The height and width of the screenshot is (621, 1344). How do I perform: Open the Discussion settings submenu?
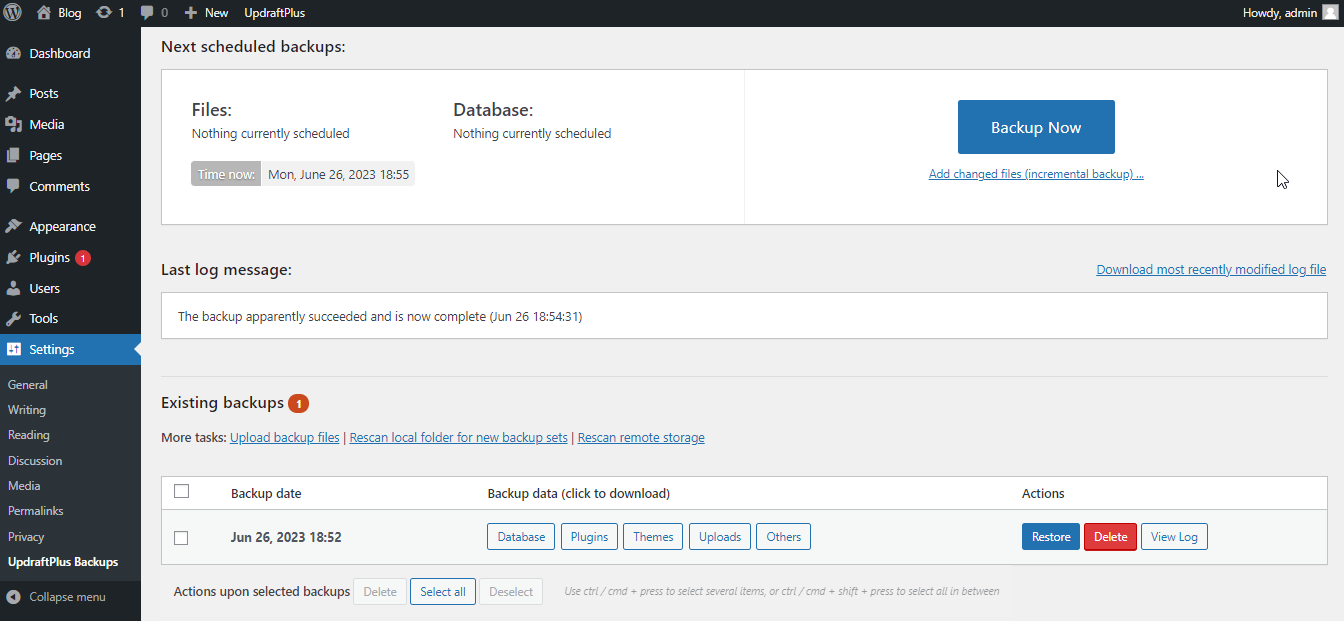coord(35,461)
